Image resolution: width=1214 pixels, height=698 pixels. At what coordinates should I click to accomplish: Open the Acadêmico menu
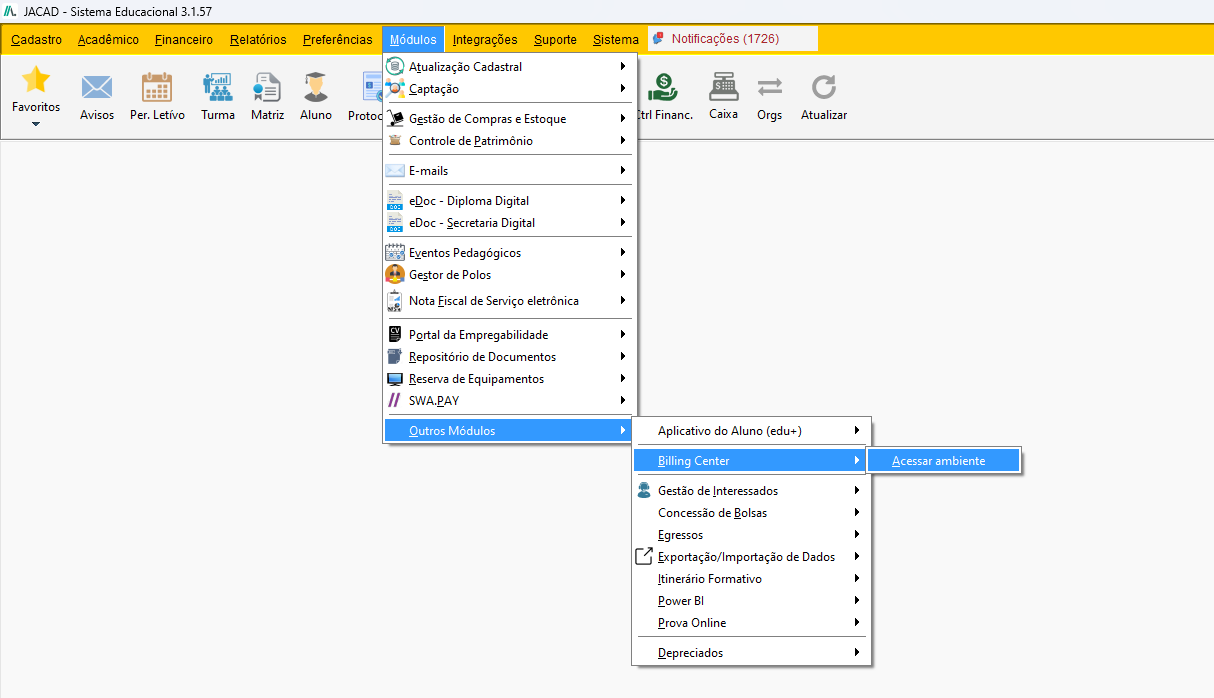(x=108, y=40)
